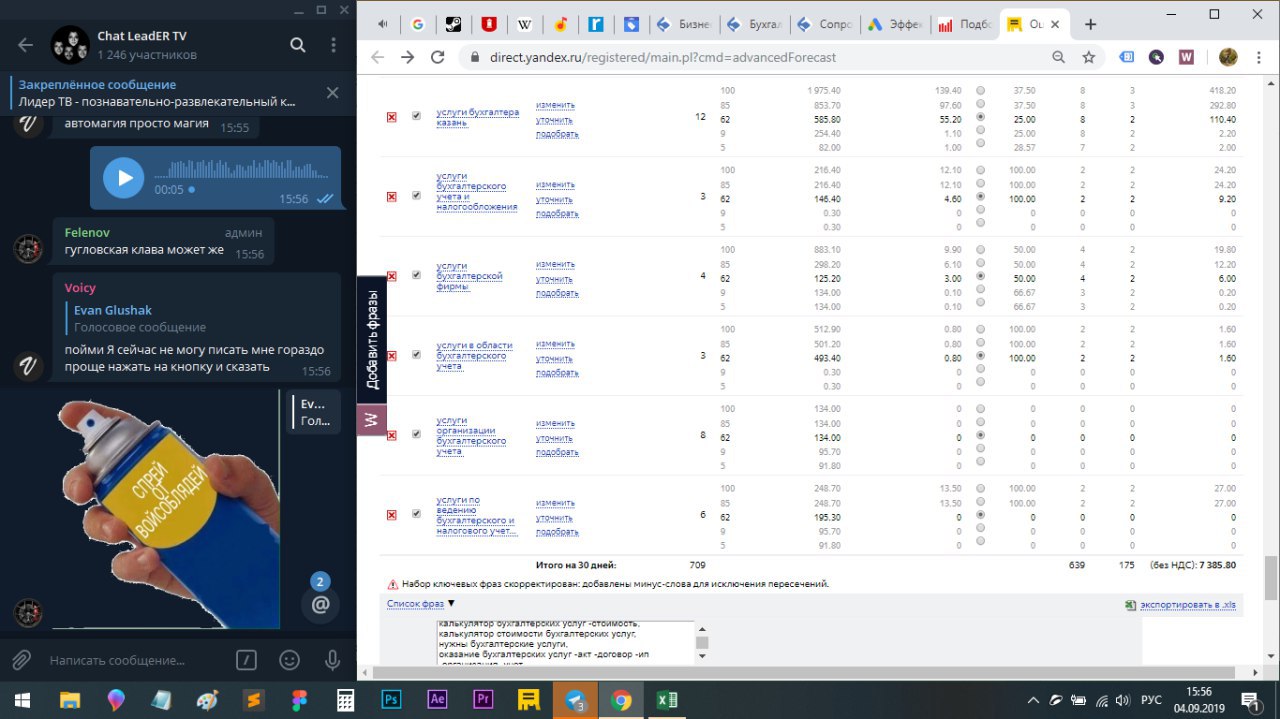Click the purple W extension icon in Chrome toolbar
1280x719 pixels.
pos(1186,57)
